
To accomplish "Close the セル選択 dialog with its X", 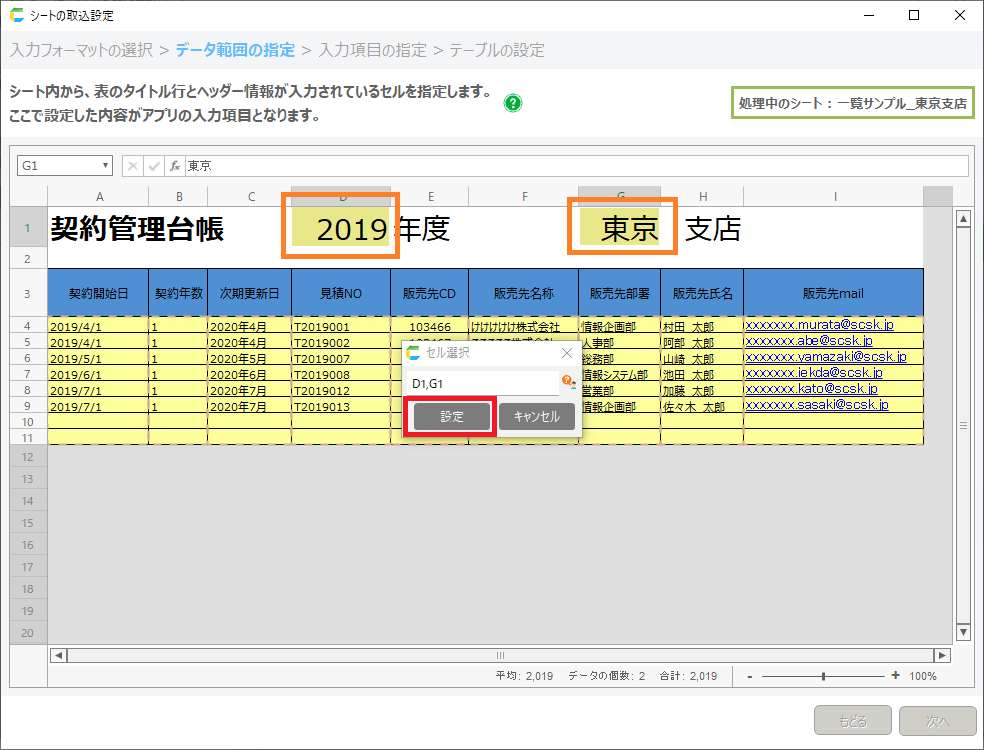I will point(566,353).
